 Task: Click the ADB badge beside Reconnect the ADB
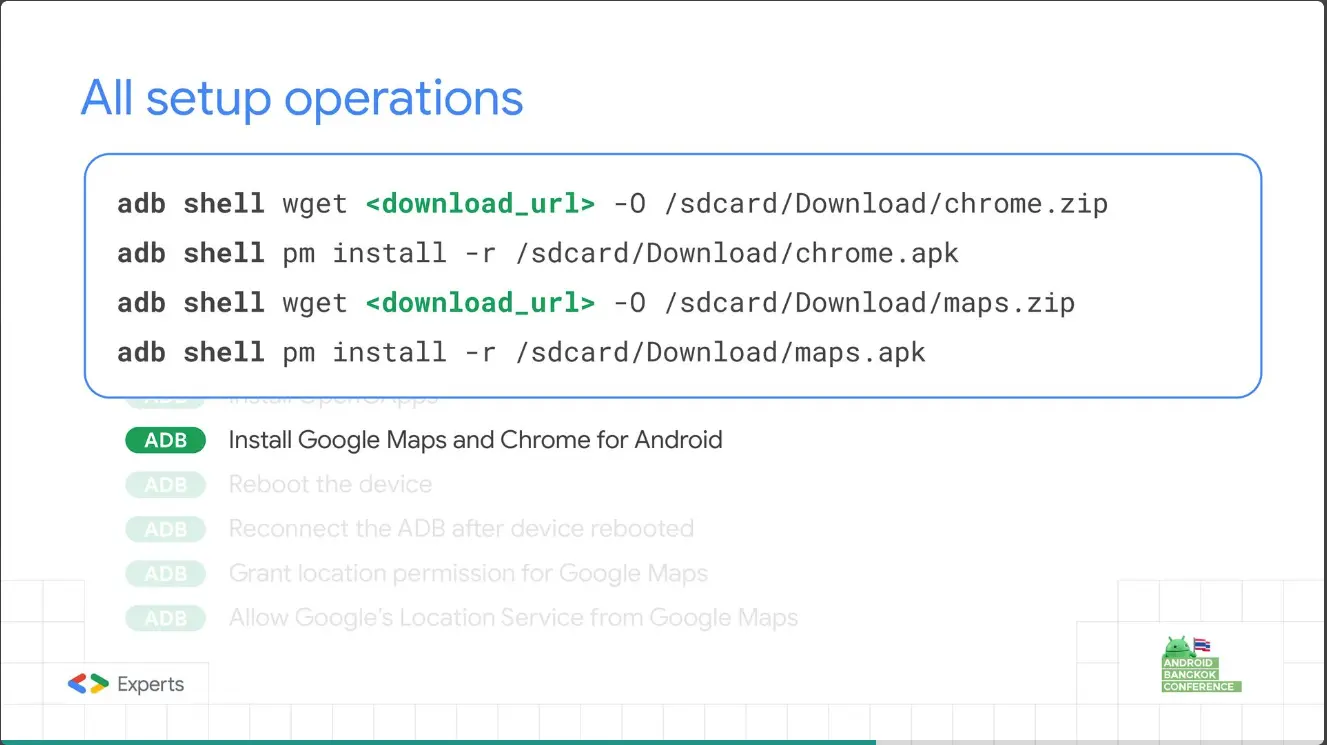click(x=165, y=529)
